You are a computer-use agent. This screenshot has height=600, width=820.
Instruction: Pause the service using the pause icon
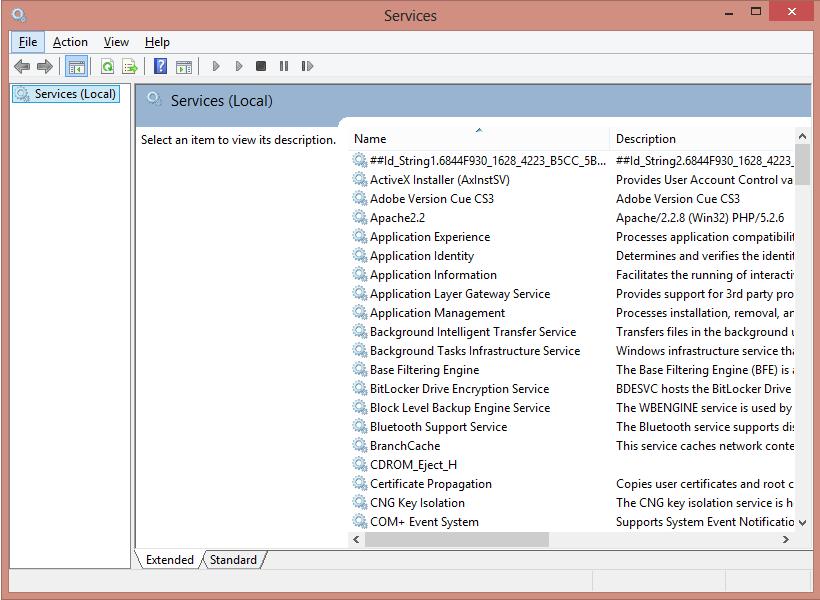click(285, 66)
